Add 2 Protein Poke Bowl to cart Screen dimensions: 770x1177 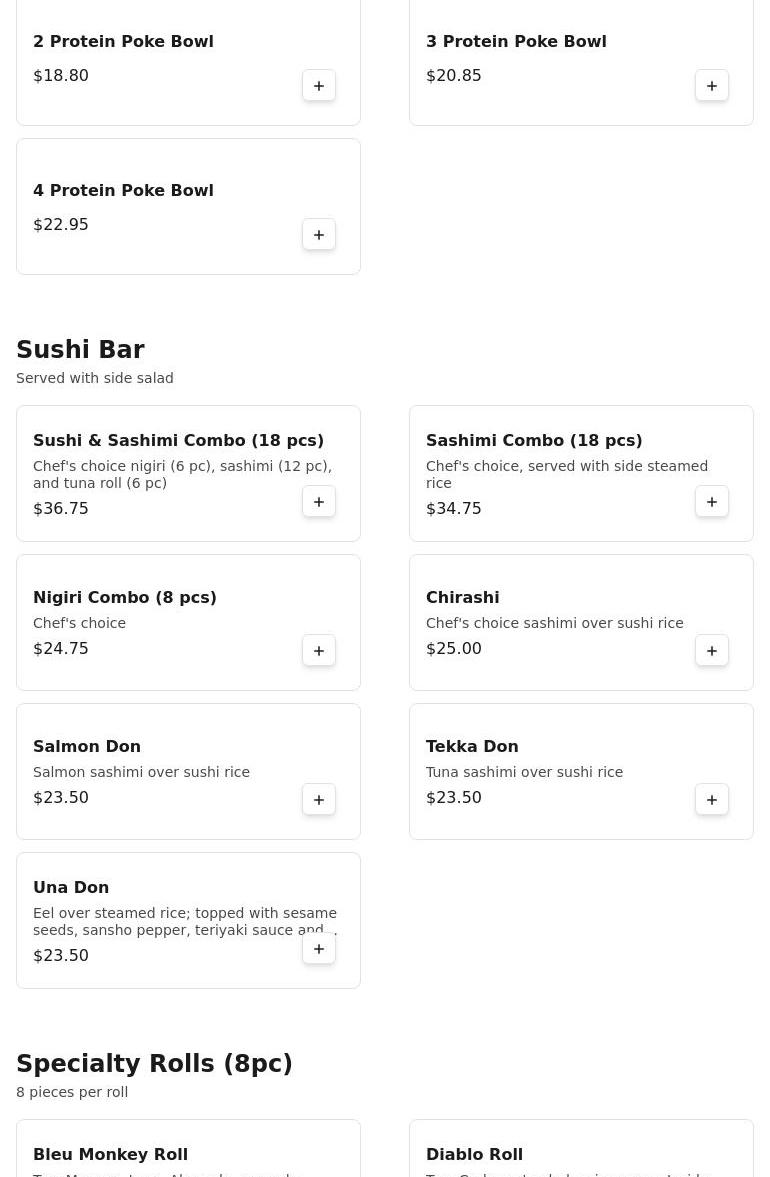coord(319,86)
